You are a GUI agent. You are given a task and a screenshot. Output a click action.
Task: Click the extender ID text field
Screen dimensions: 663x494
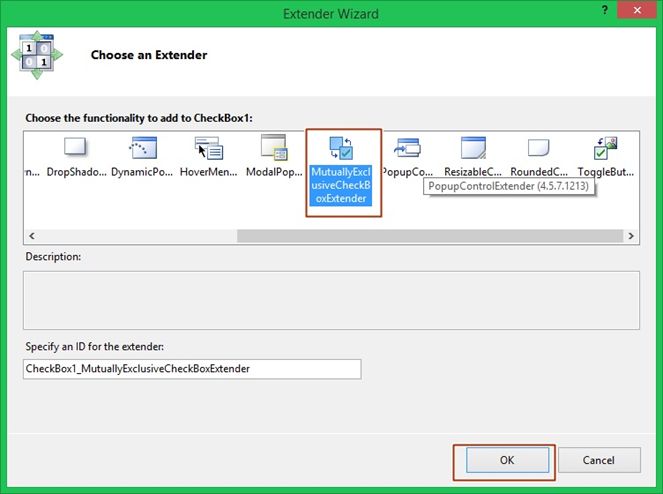(192, 369)
